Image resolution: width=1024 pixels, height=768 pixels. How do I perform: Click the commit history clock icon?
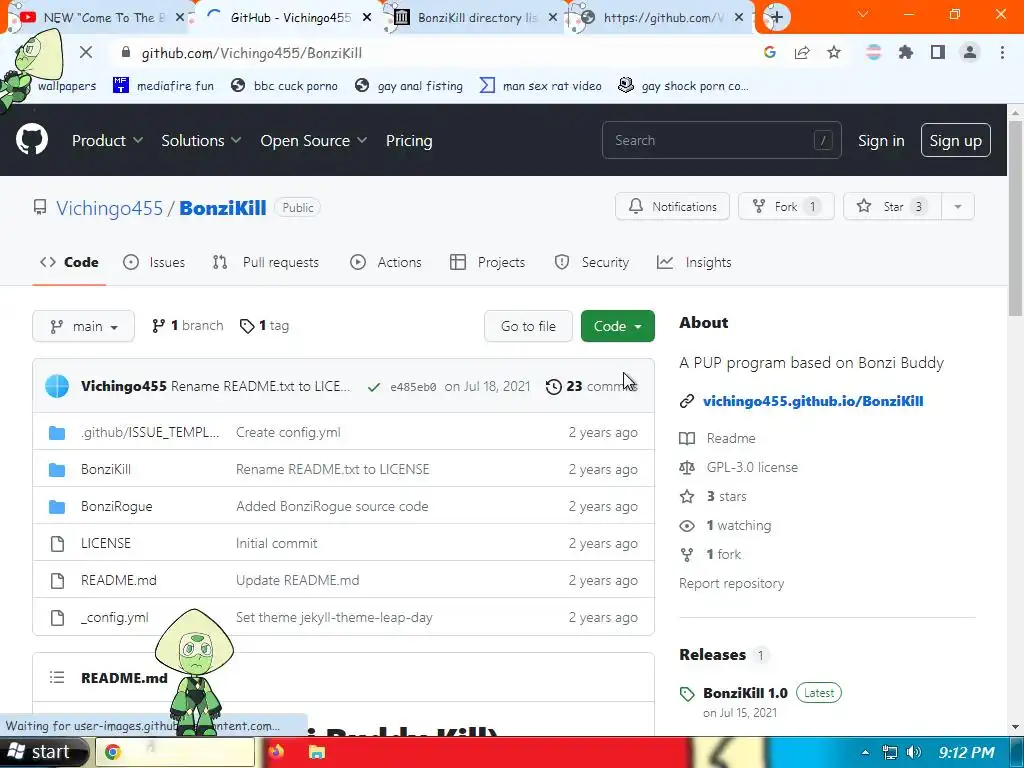pyautogui.click(x=553, y=387)
